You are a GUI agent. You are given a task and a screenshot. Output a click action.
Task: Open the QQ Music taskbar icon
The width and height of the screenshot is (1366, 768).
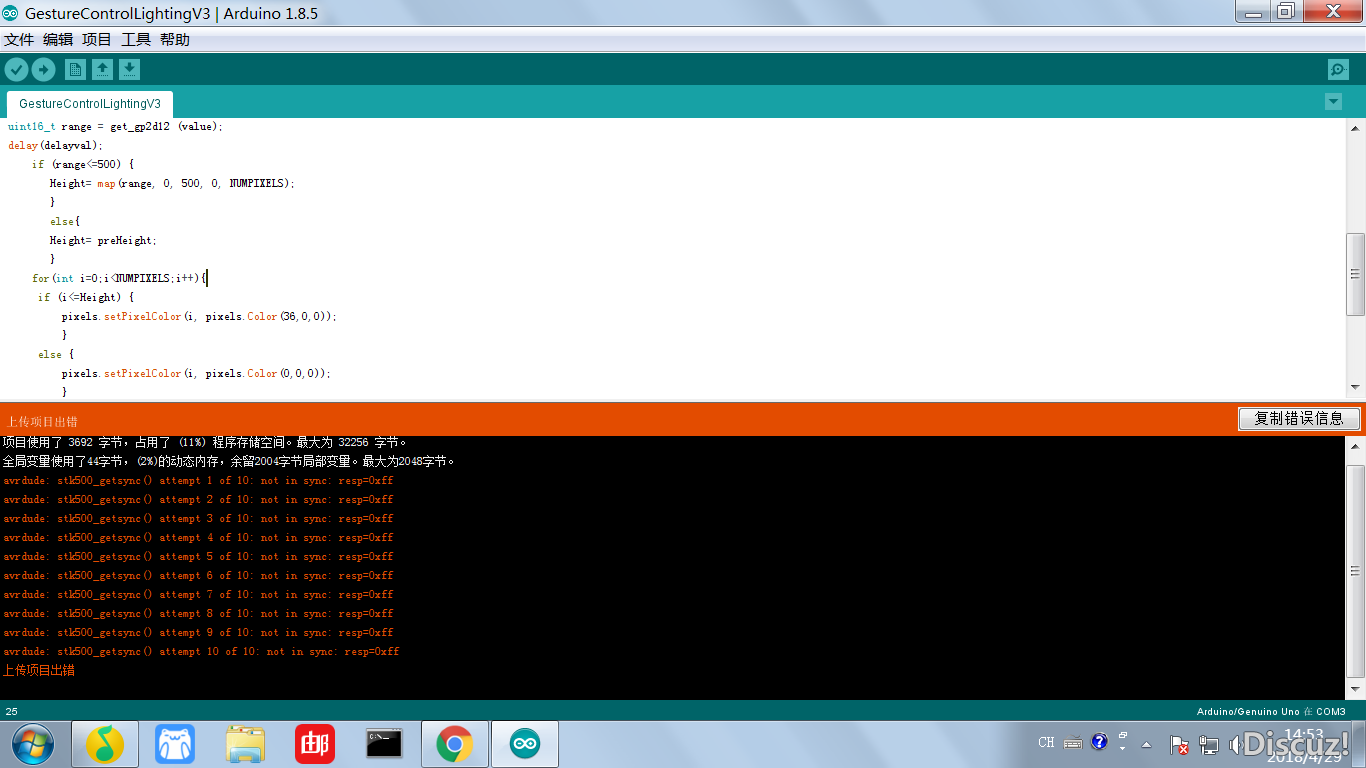coord(105,744)
